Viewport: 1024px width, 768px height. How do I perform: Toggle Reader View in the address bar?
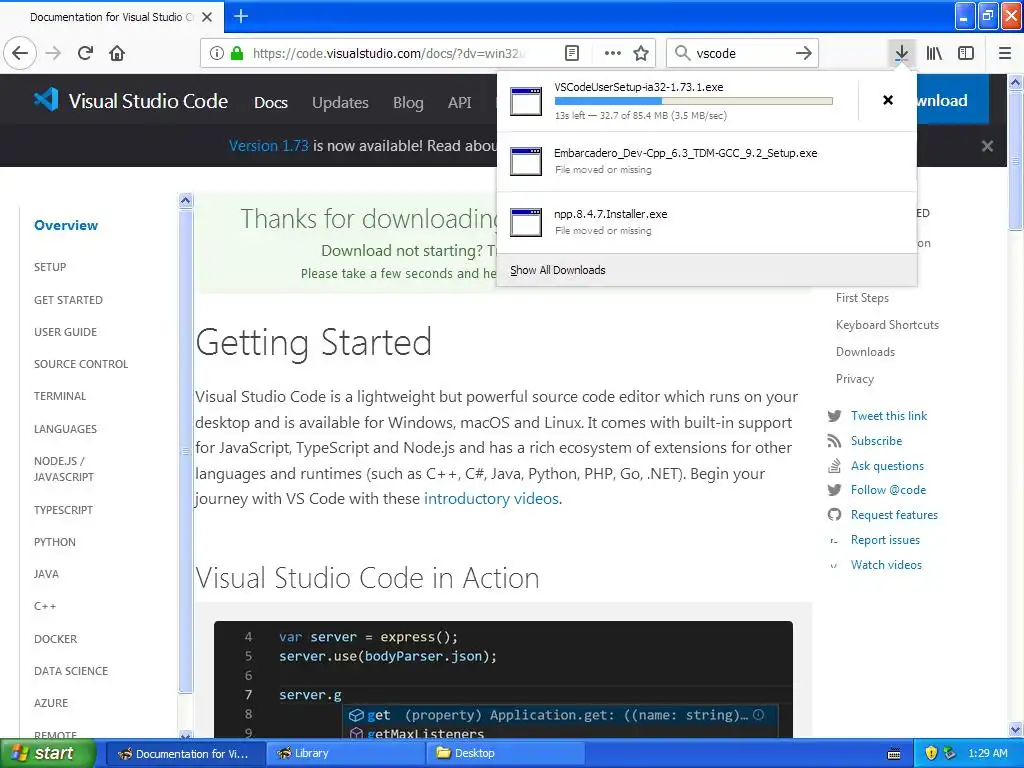571,53
